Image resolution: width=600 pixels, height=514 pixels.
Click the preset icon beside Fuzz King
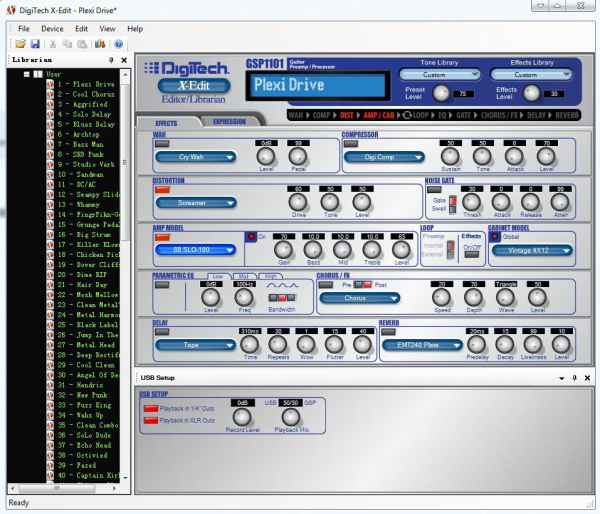coord(50,405)
